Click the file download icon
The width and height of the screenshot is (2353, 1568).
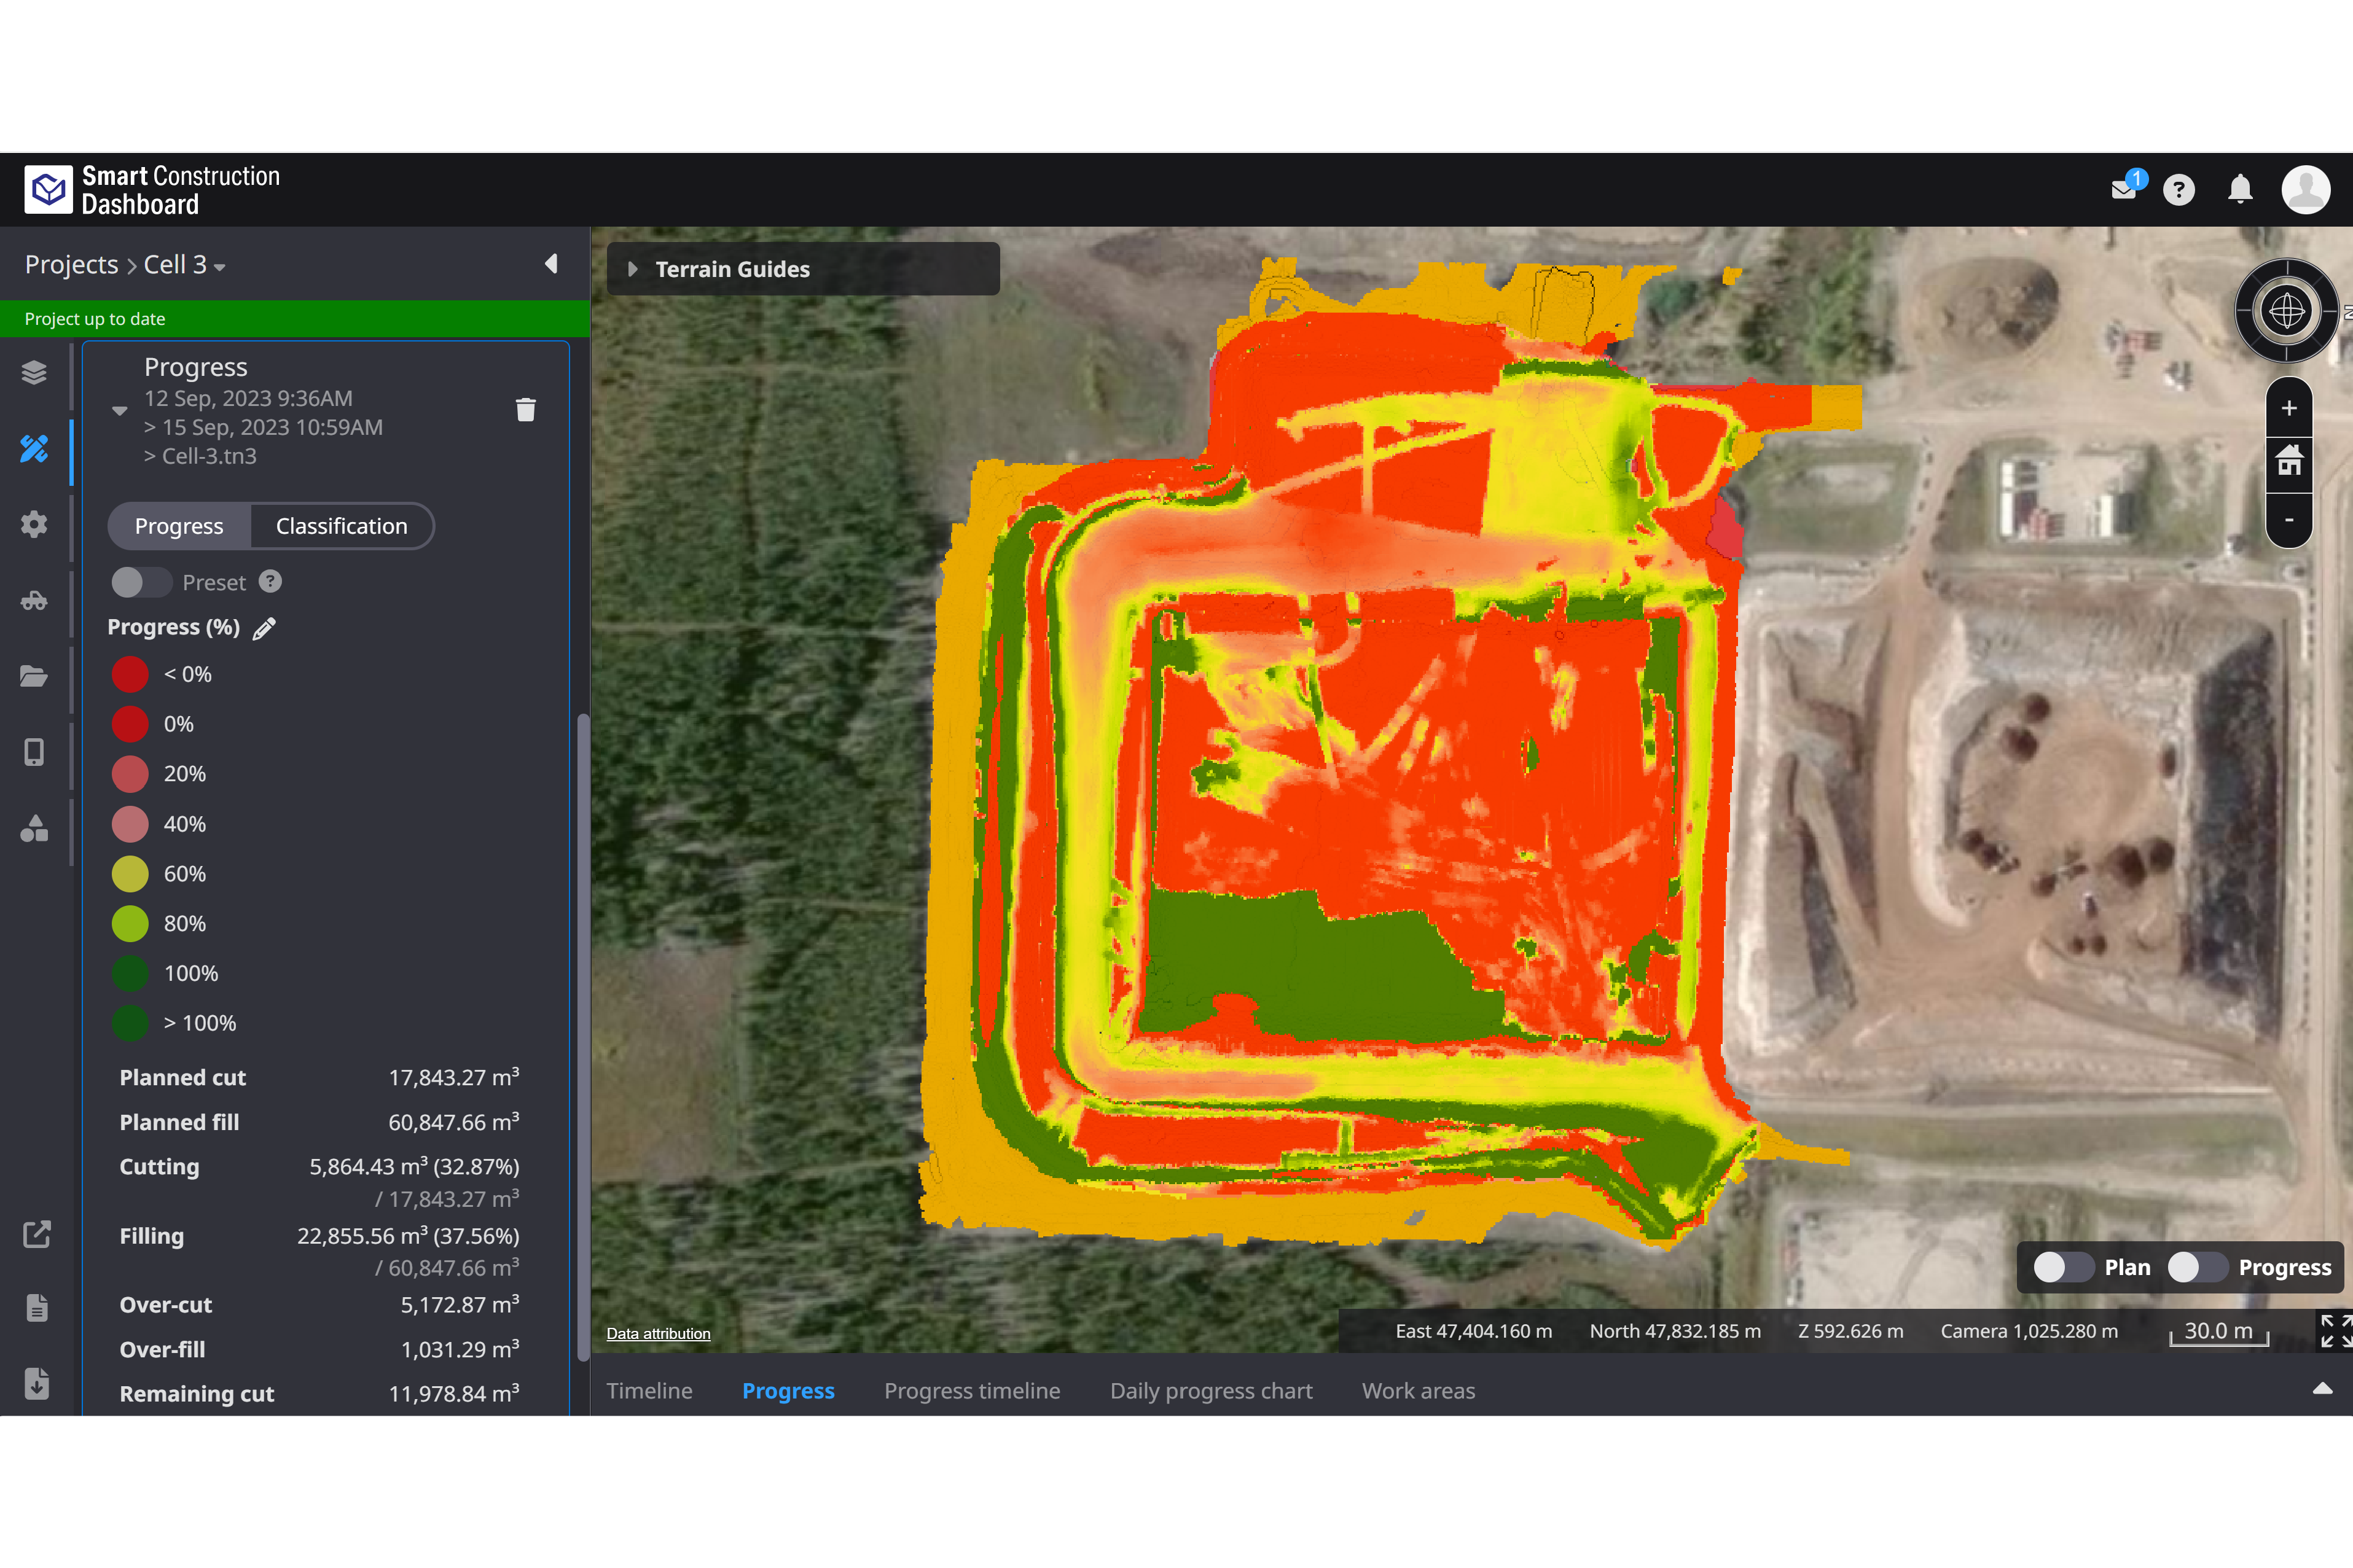pos(36,1383)
